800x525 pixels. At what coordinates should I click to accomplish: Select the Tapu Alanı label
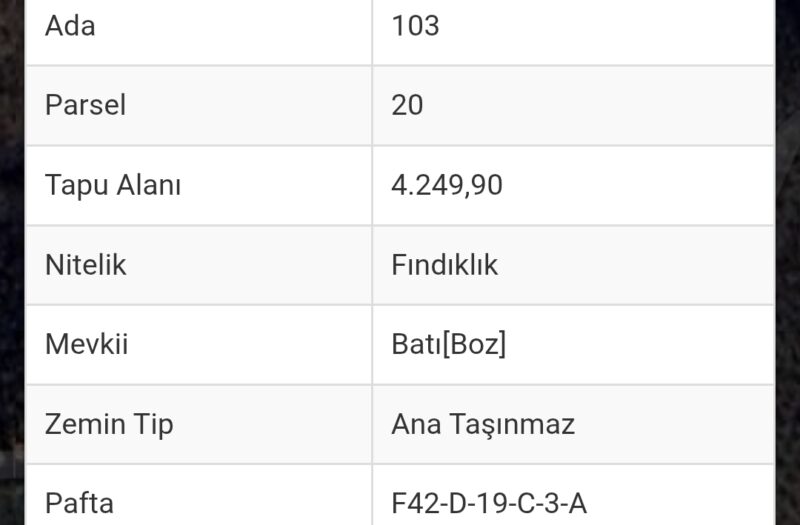pos(113,185)
